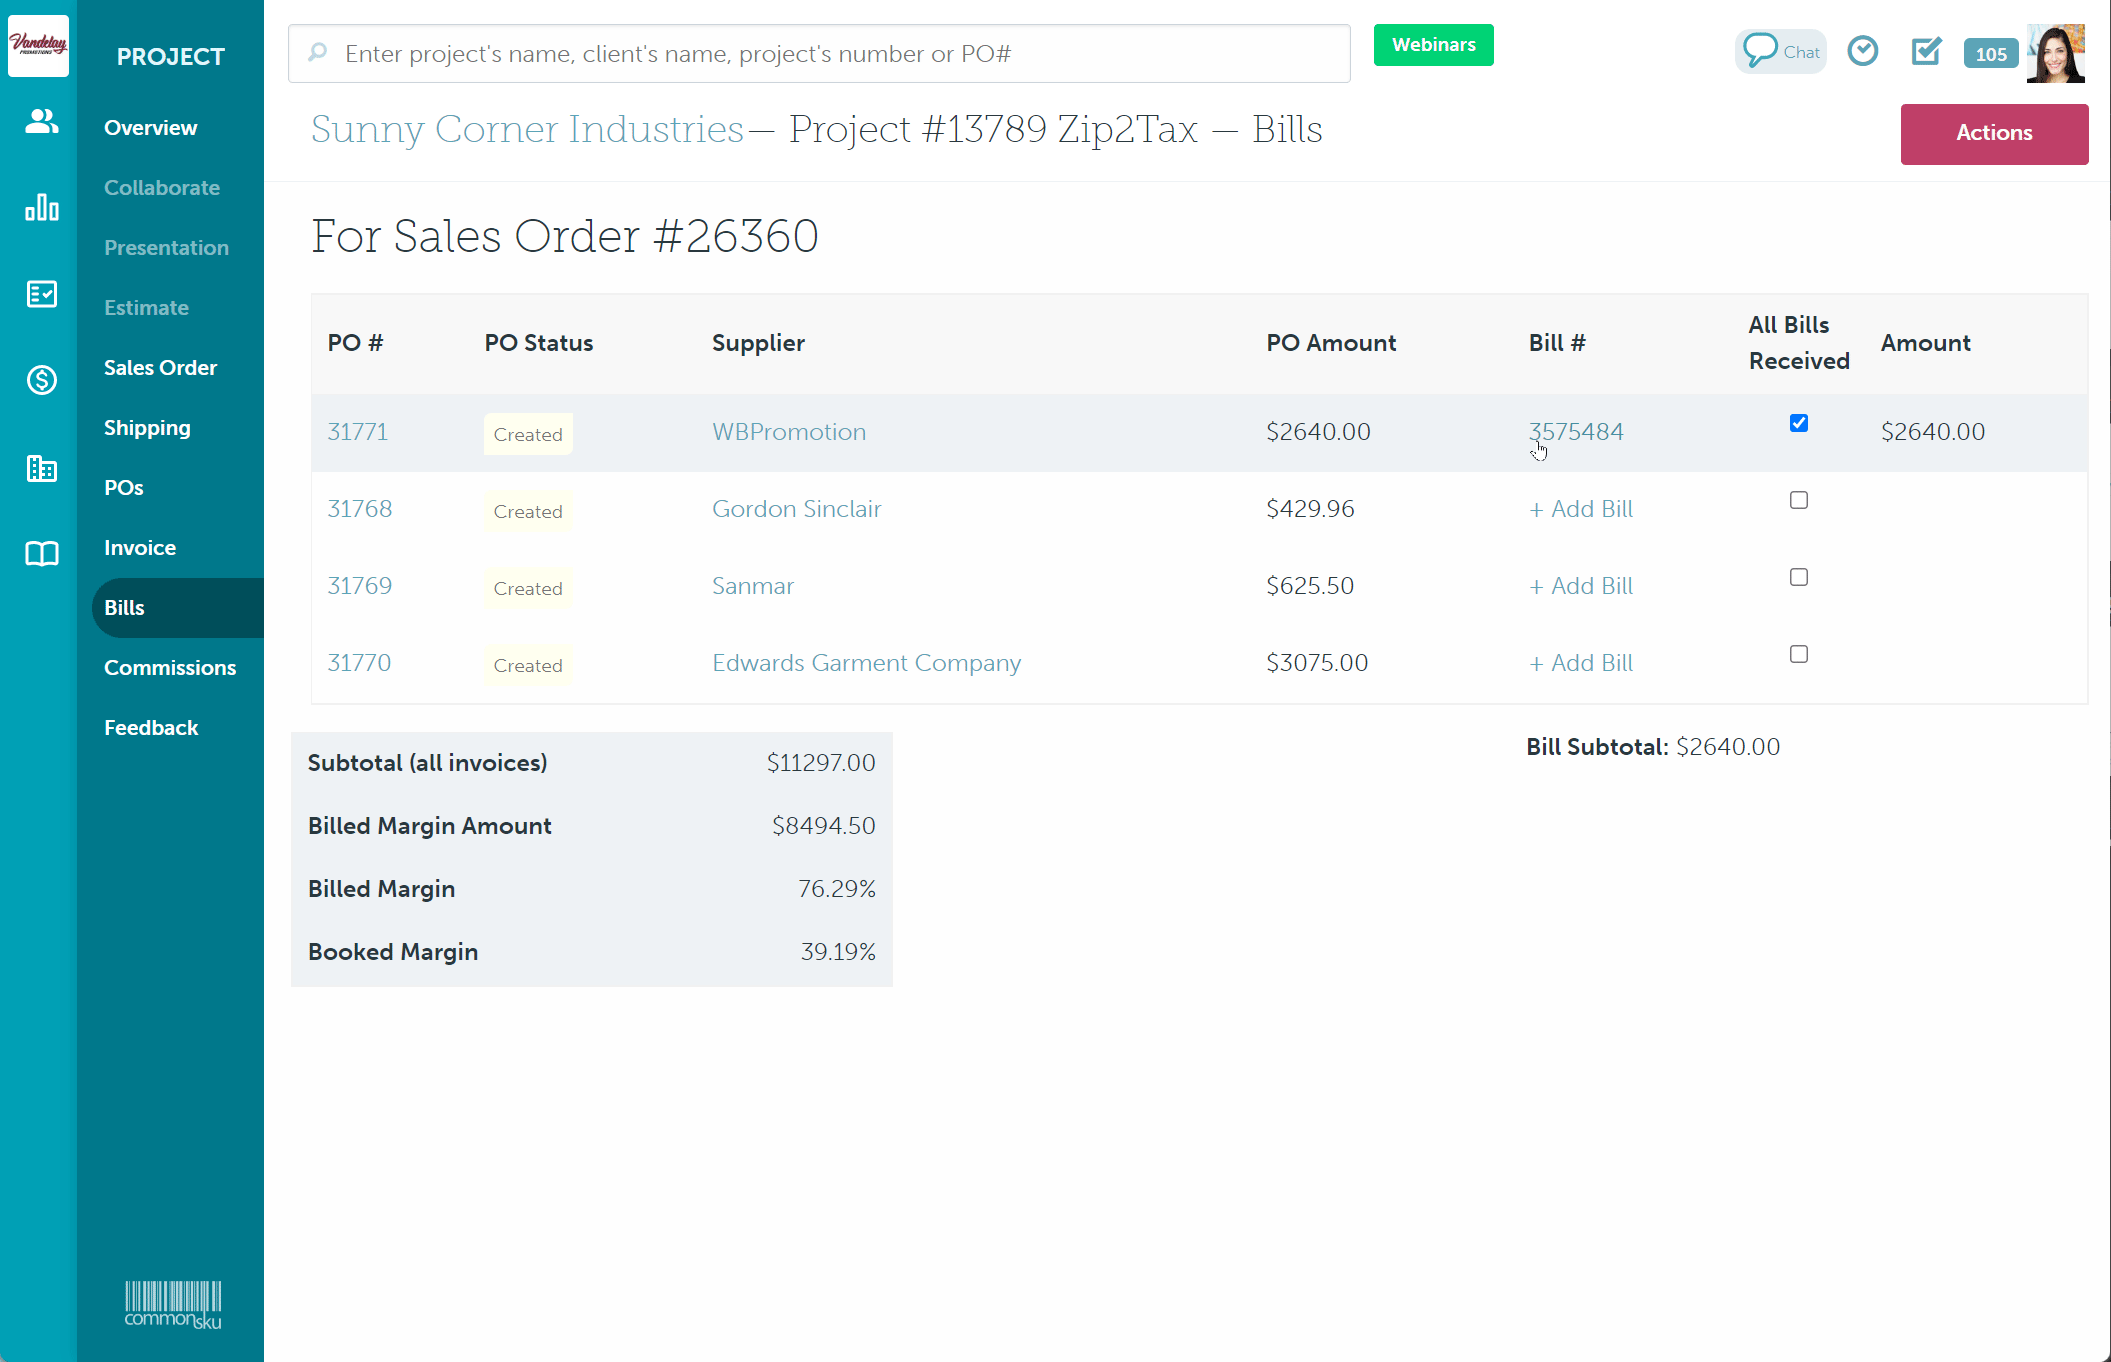The height and width of the screenshot is (1362, 2111).
Task: Open the clock icon in the top bar
Action: pos(1863,50)
